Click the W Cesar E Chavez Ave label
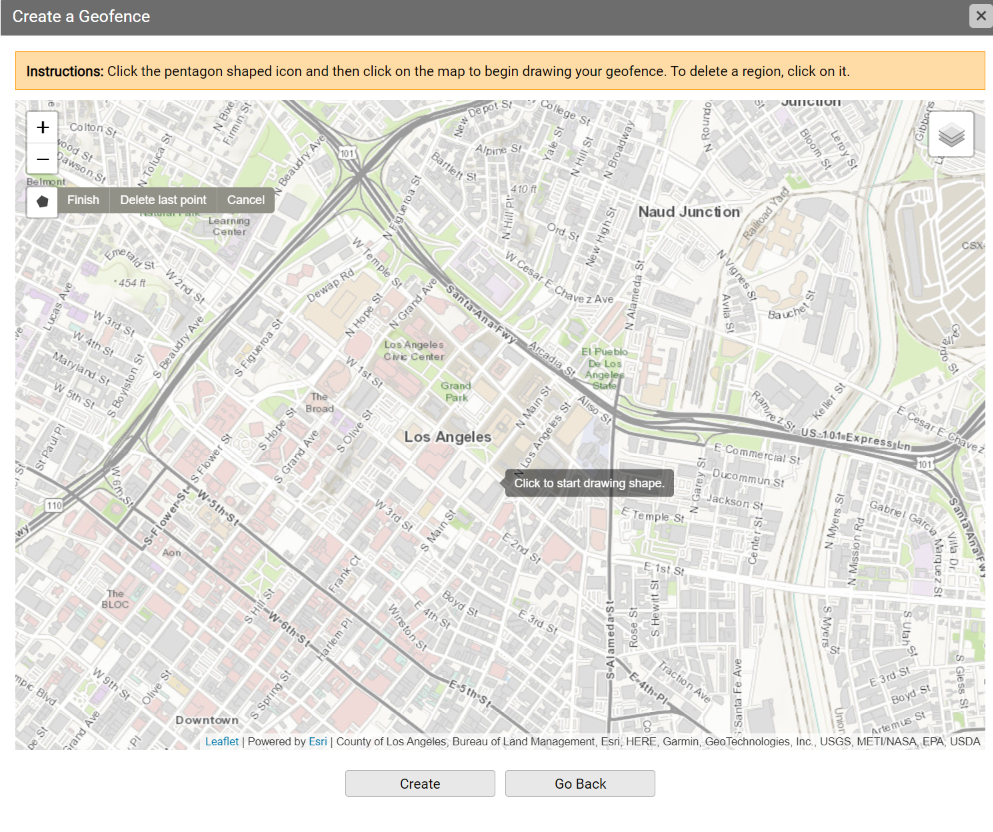Image resolution: width=993 pixels, height=832 pixels. coord(560,279)
